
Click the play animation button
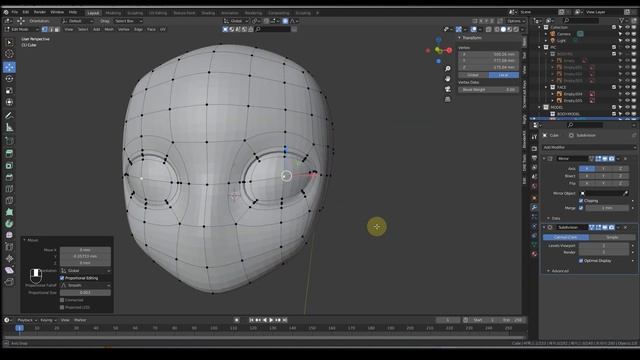[x=271, y=320]
